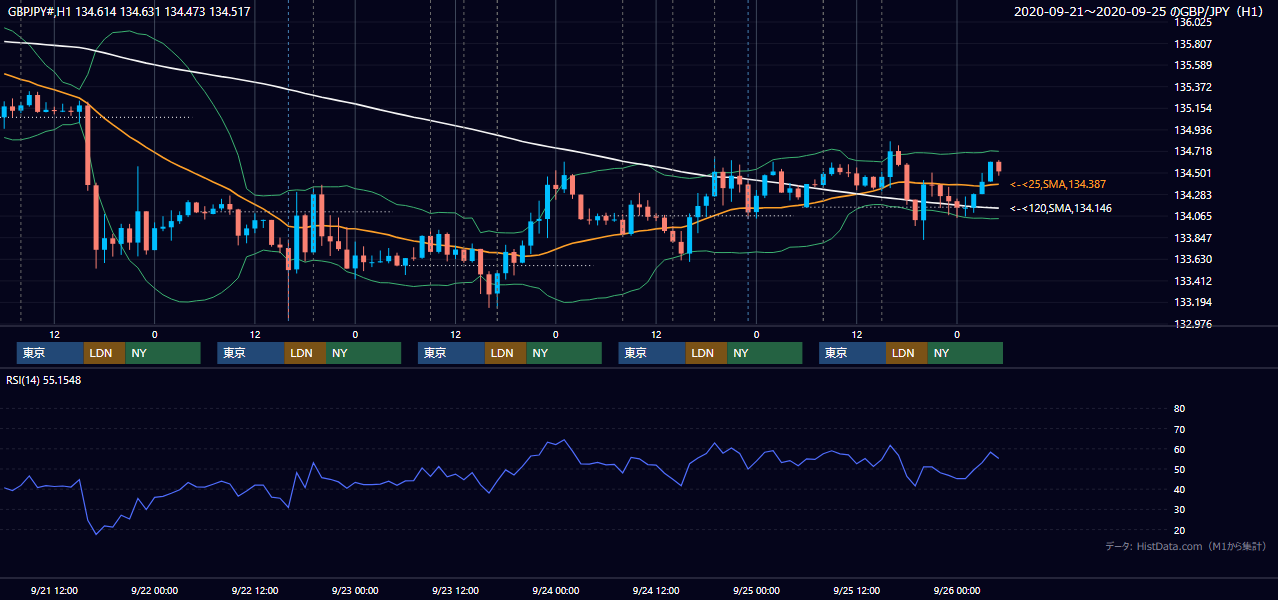The height and width of the screenshot is (600, 1278).
Task: Click the 133.194 price axis label
Action: (1195, 302)
